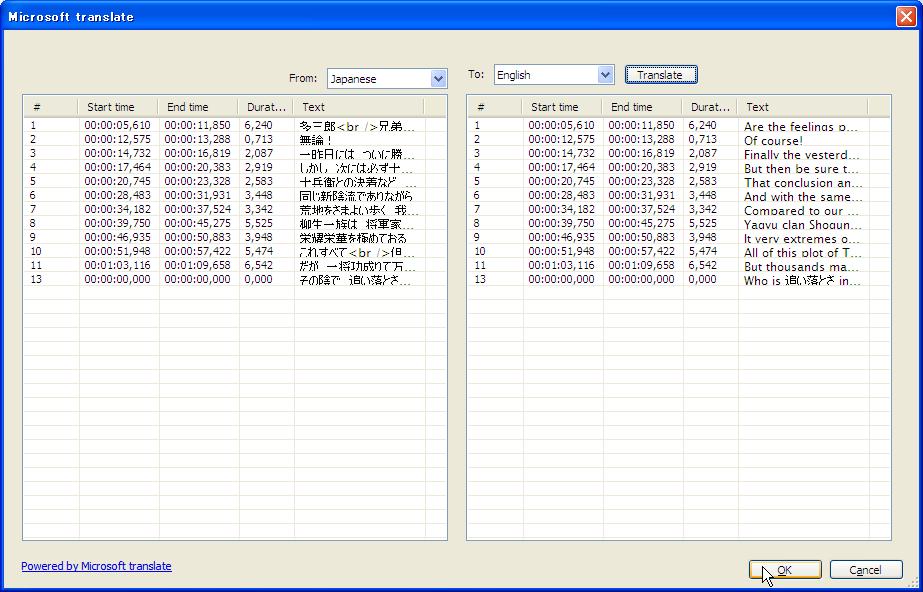Viewport: 923px width, 592px height.
Task: Select translated row 'That conclusion an...'
Action: (x=803, y=182)
